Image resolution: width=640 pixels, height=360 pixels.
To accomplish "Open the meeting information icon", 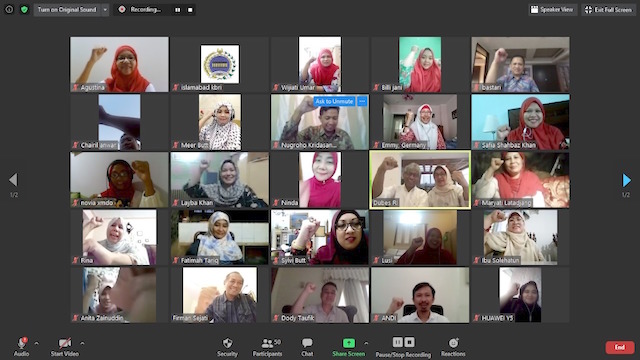I will click(9, 9).
